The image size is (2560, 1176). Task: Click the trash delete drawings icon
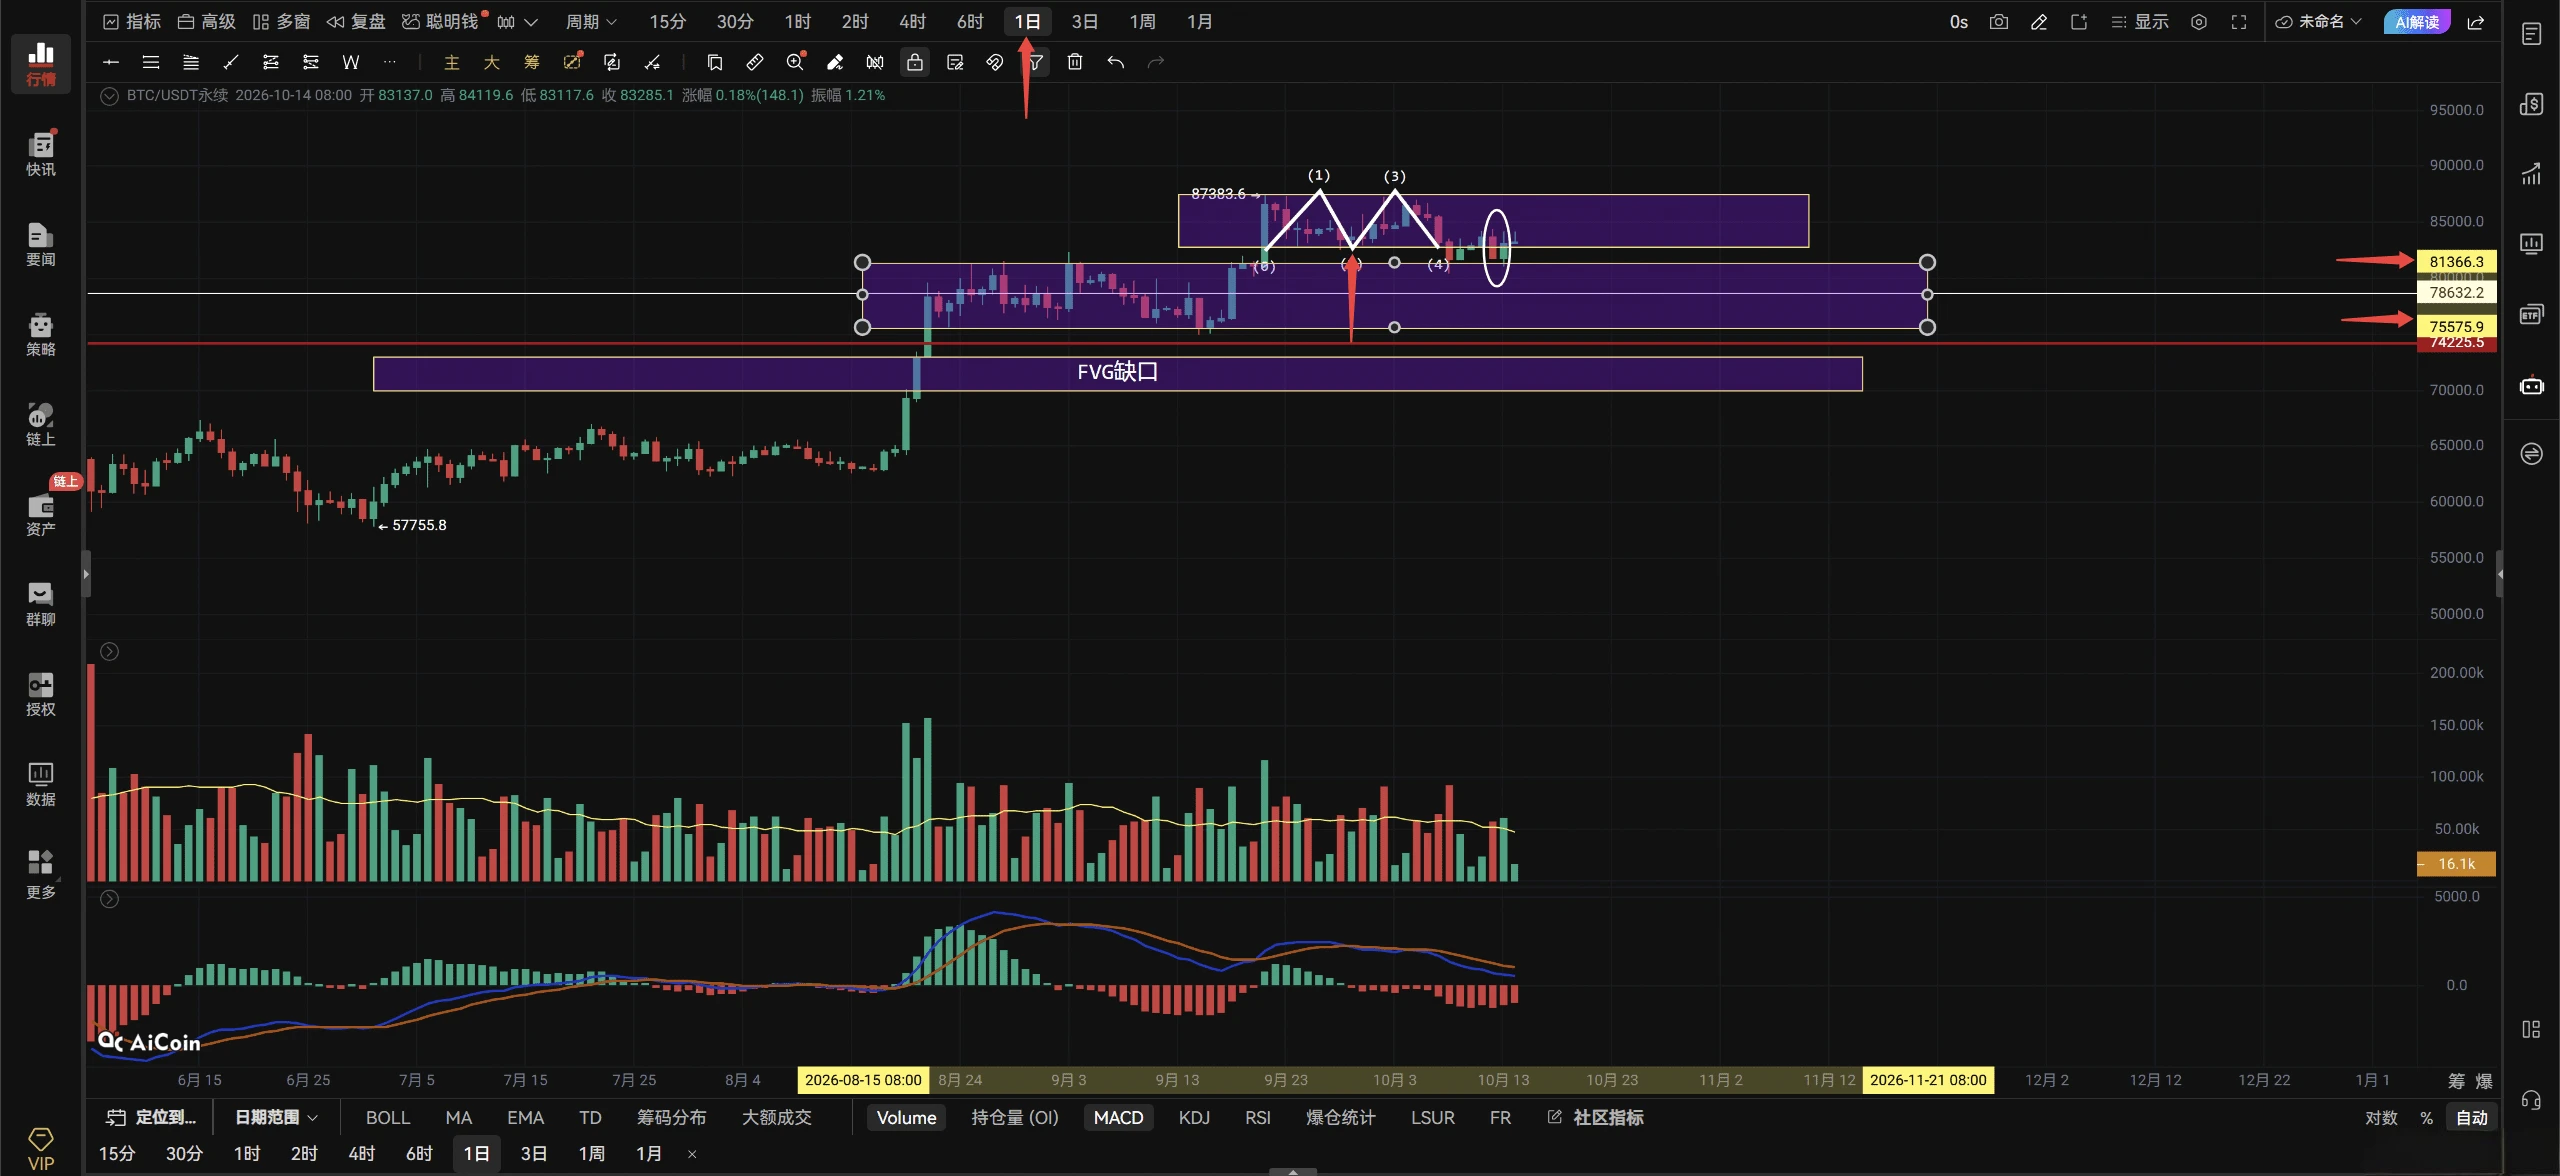click(x=1075, y=62)
